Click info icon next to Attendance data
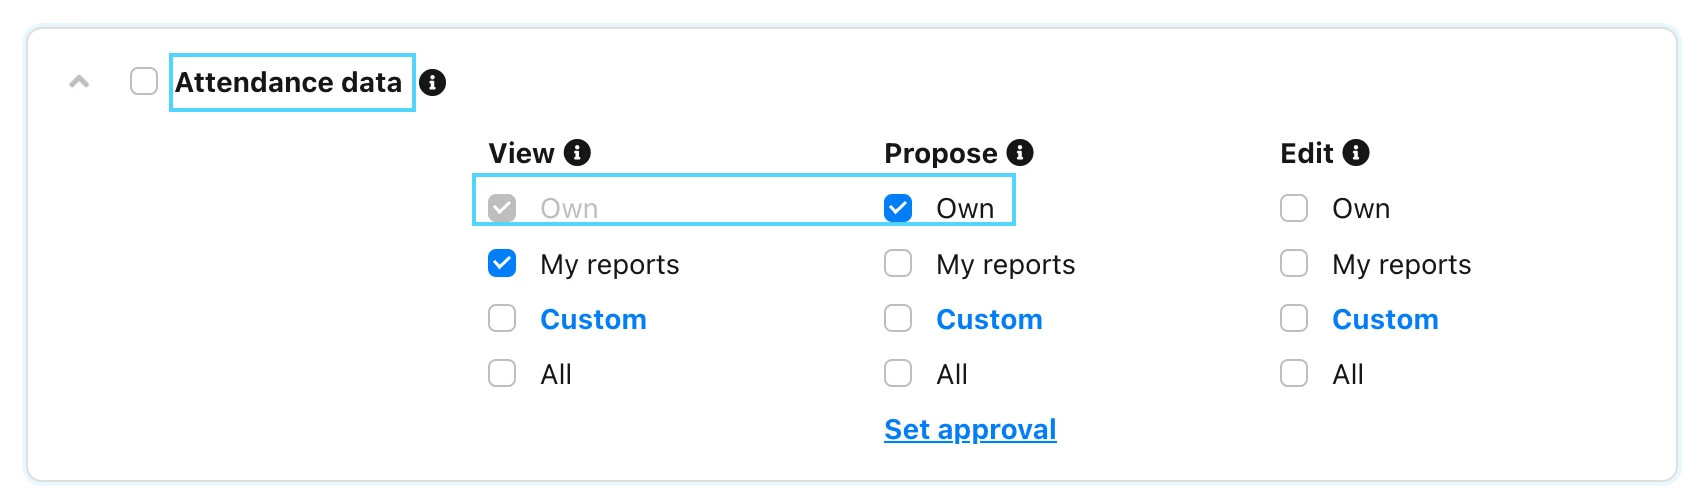Viewport: 1682px width, 504px height. coord(432,82)
